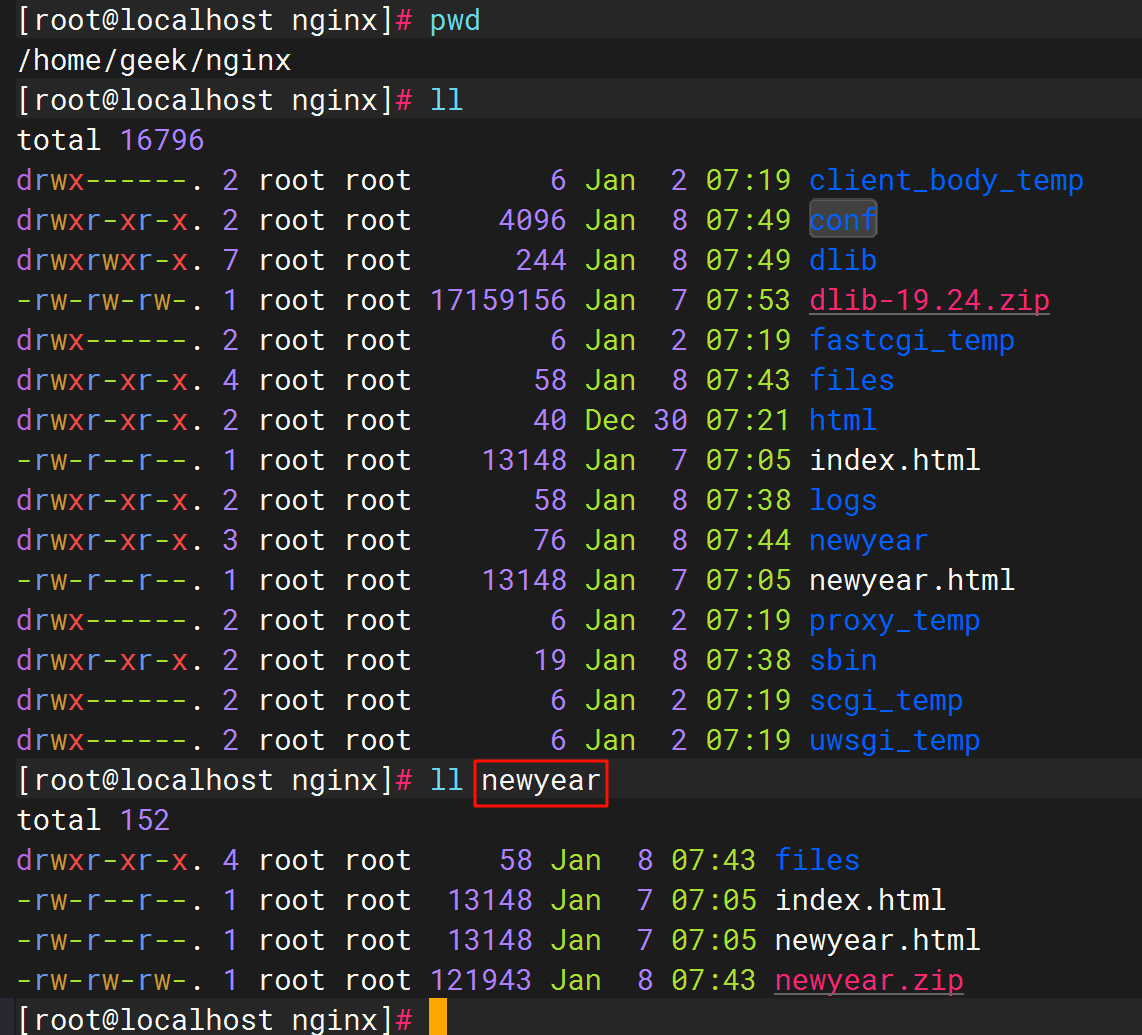
Task: Click the size value 40 in html row
Action: tap(550, 420)
